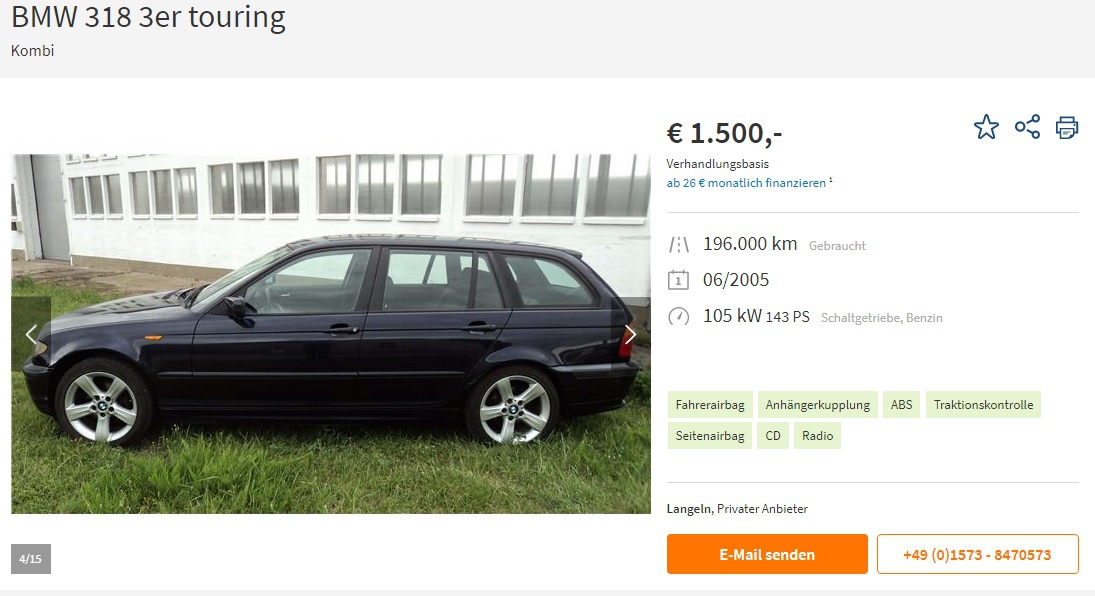Click the ABS feature tag
Screen dimensions: 1095x596
[901, 405]
